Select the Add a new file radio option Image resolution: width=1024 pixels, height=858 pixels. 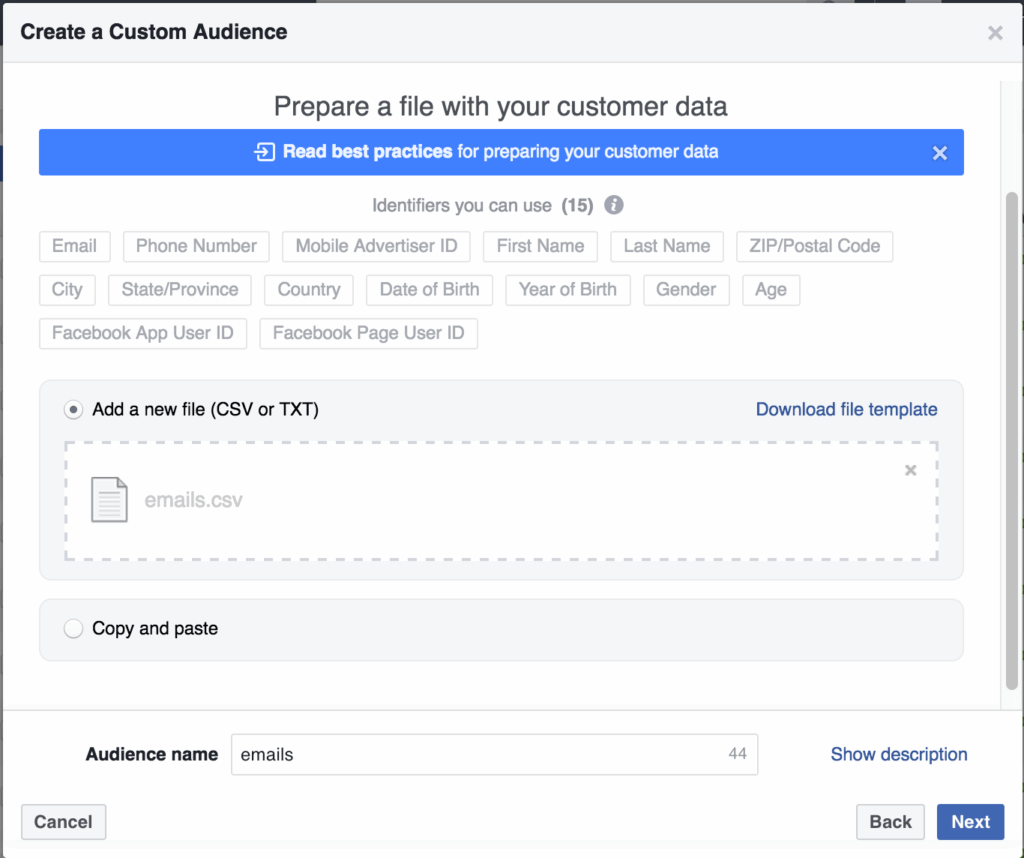point(73,409)
